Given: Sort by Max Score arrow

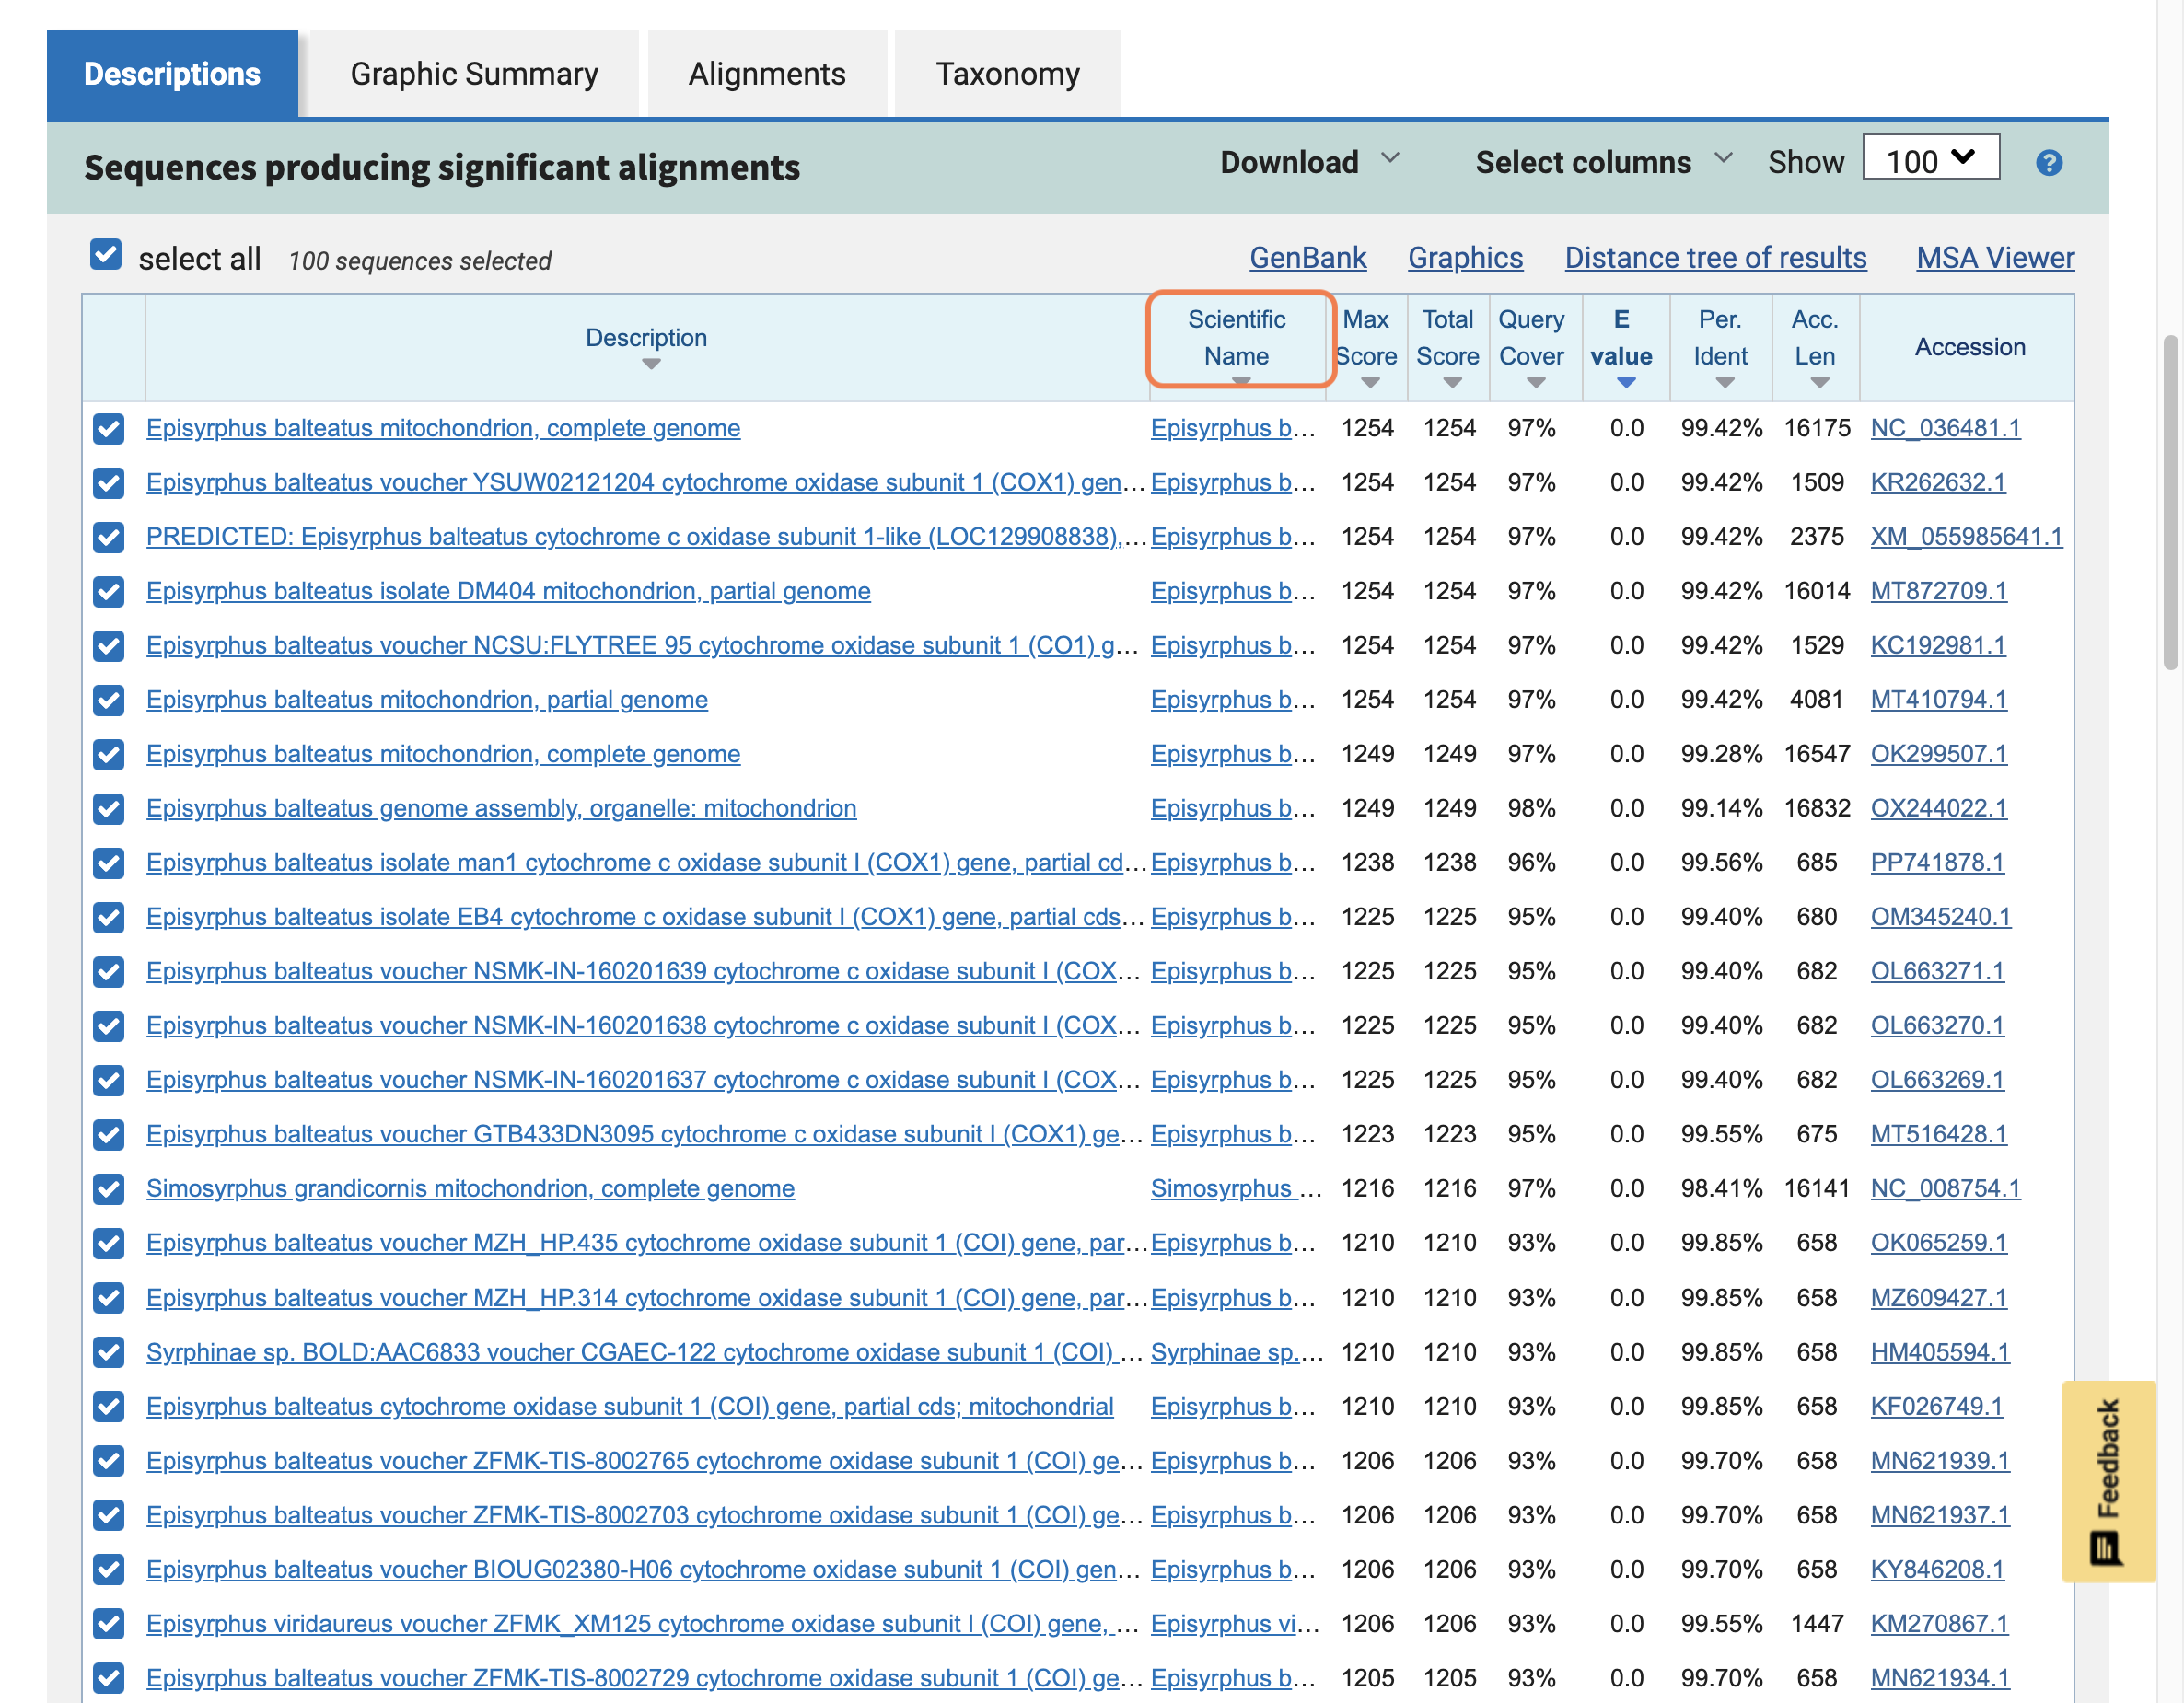Looking at the screenshot, I should pyautogui.click(x=1371, y=382).
